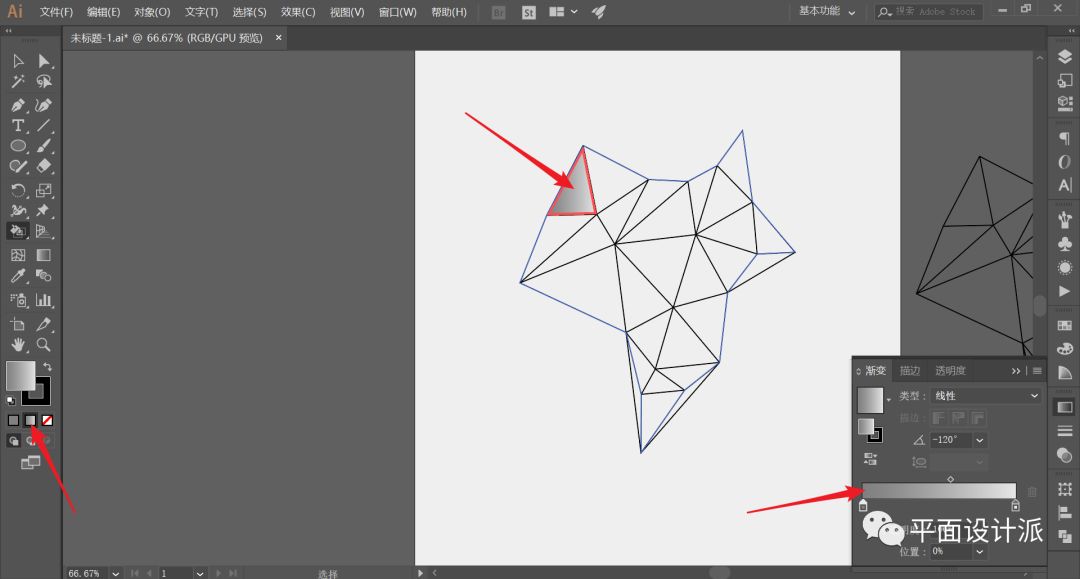Activate the Zoom magnifier tool
This screenshot has width=1080, height=579.
click(44, 345)
